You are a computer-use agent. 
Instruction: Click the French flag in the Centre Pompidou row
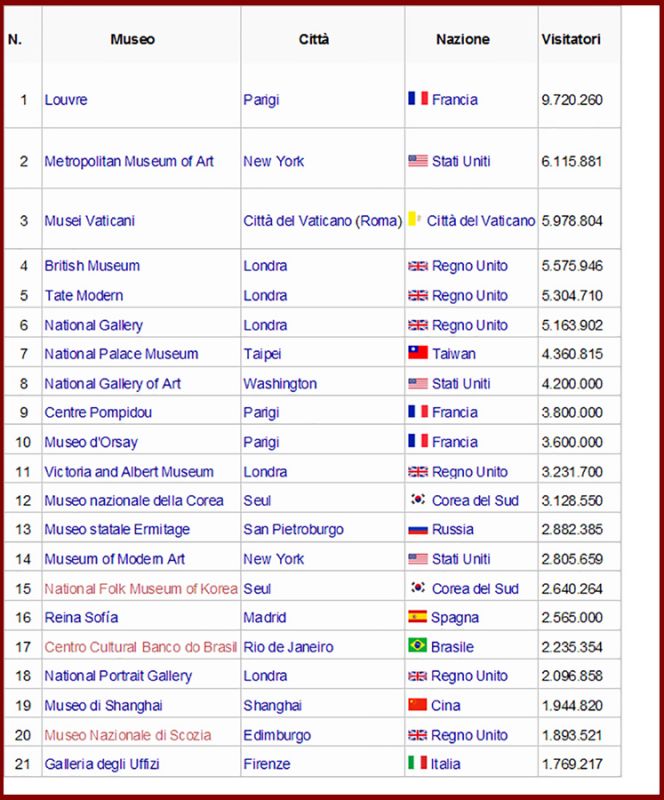(418, 411)
